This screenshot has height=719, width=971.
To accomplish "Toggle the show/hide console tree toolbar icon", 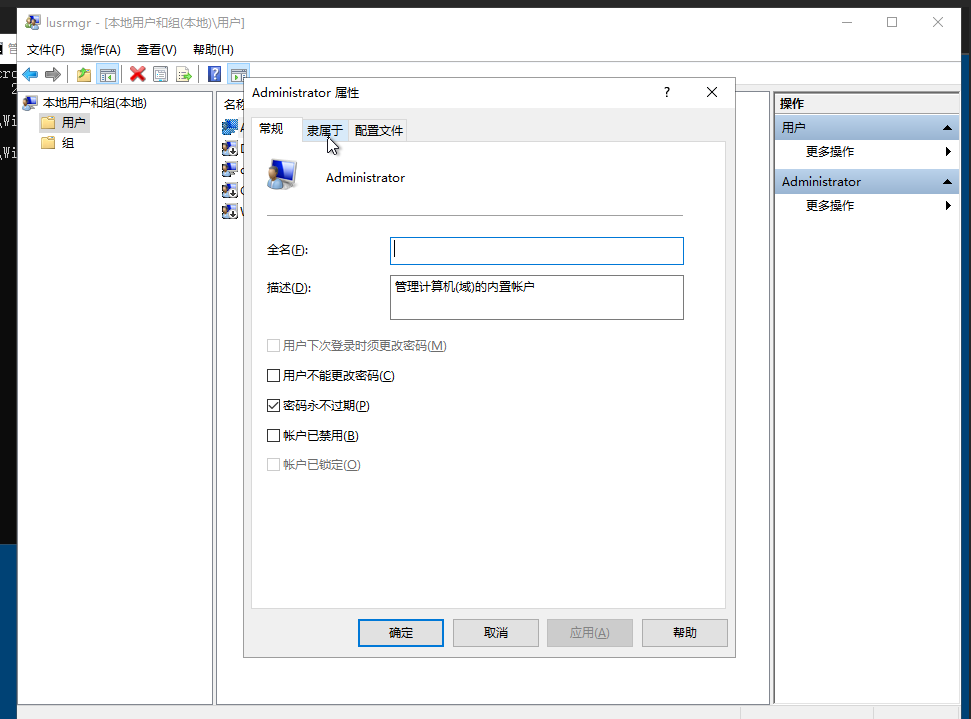I will point(108,75).
